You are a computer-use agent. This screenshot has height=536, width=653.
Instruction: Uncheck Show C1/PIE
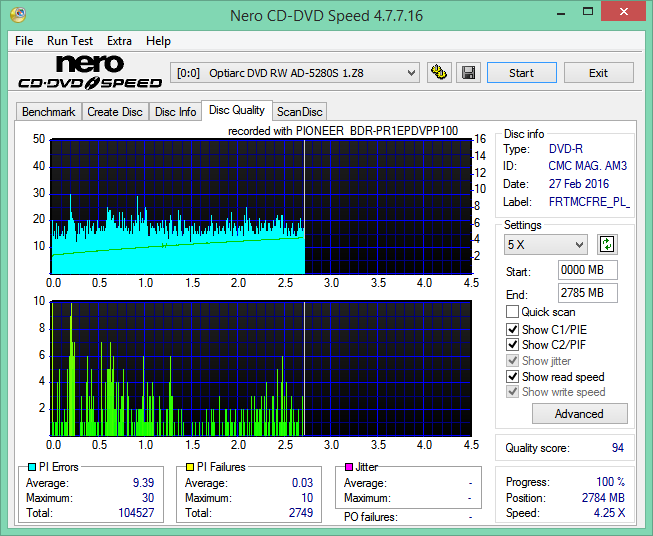pos(512,329)
